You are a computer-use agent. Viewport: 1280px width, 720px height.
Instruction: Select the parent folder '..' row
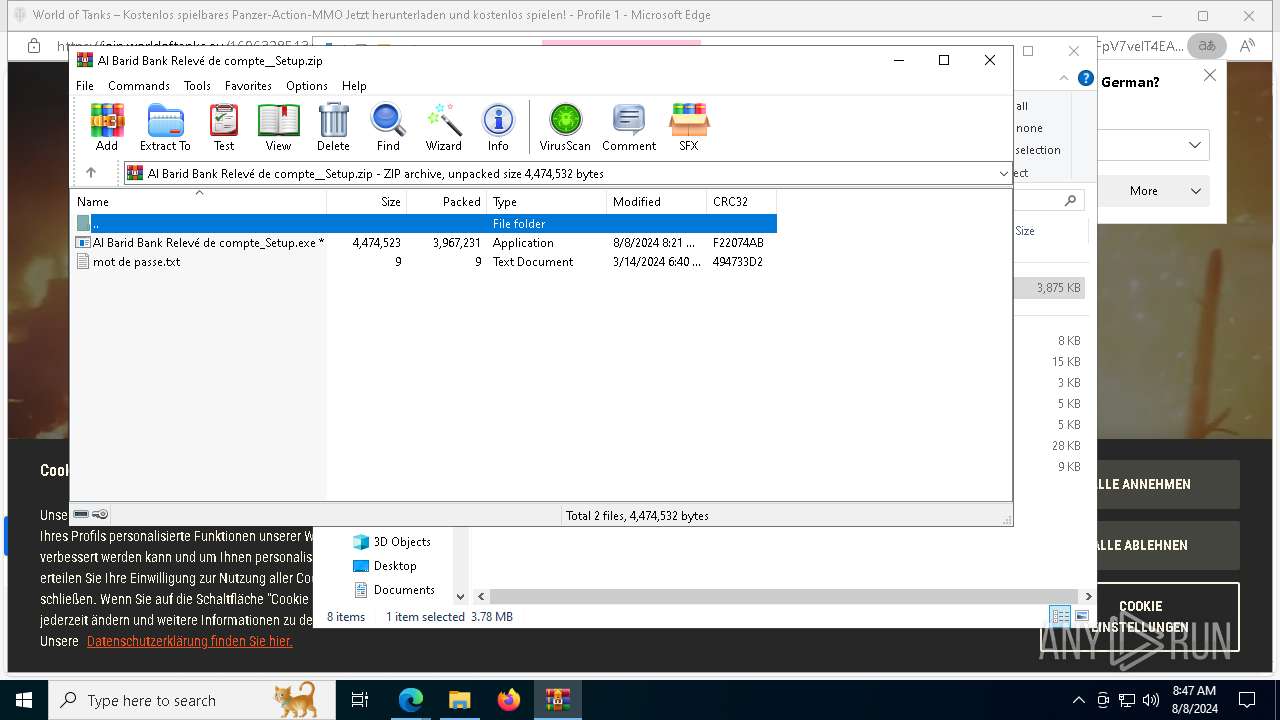click(425, 223)
